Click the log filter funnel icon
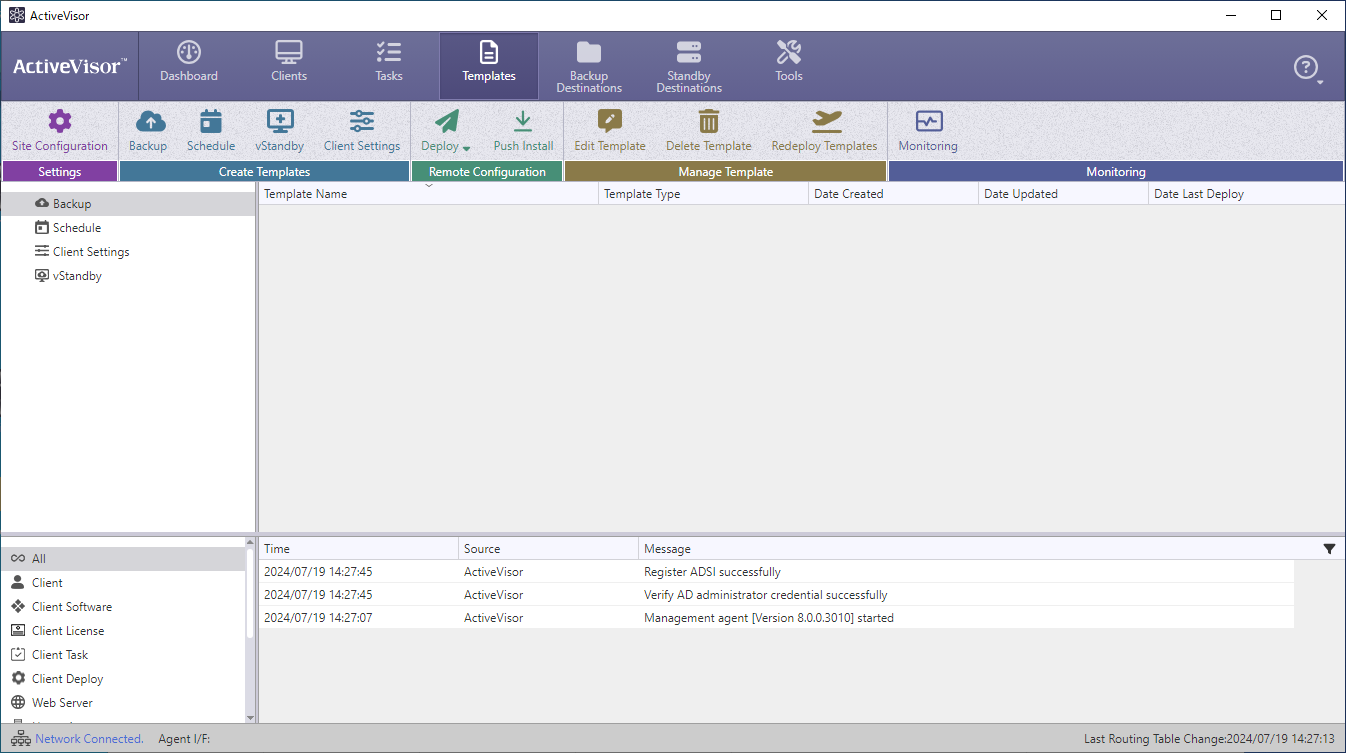The image size is (1346, 753). click(1329, 549)
